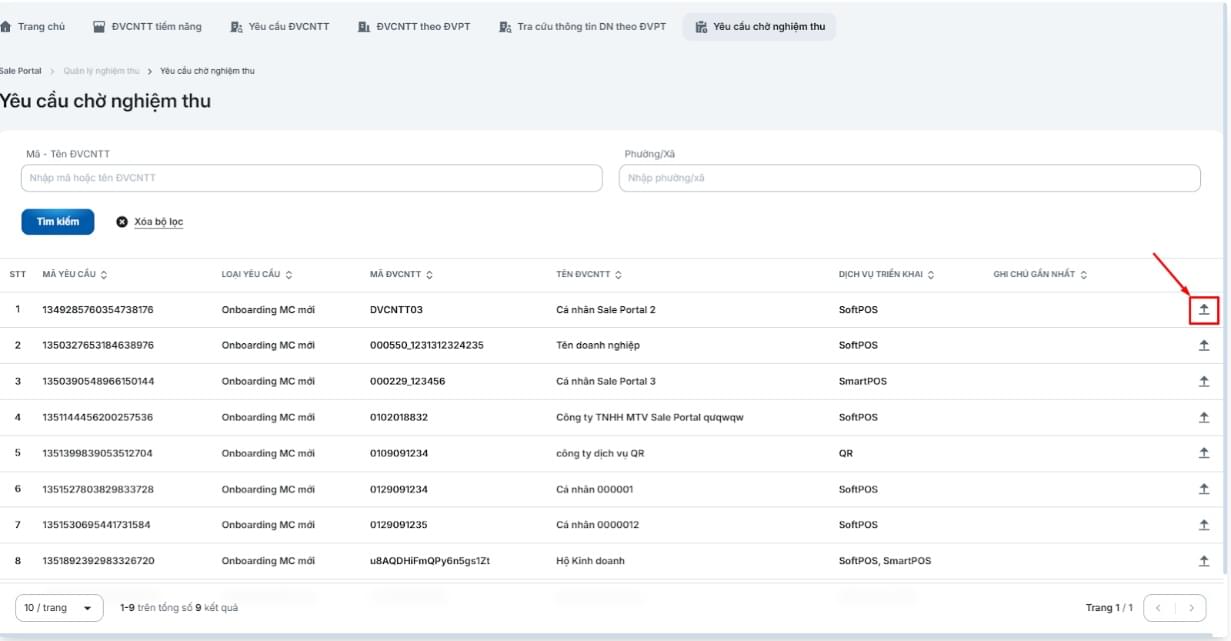
Task: Click upload icon in Hộ Kinh doanh row
Action: tap(1204, 561)
